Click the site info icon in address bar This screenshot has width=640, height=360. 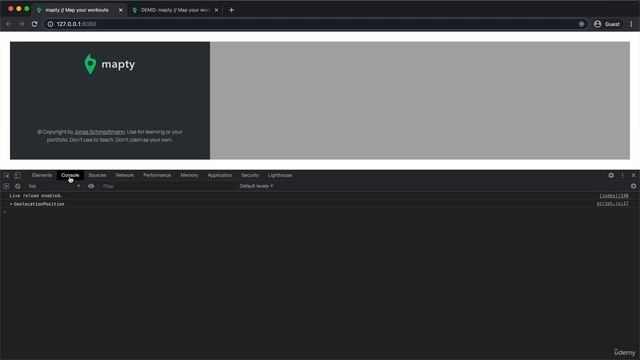pos(50,24)
